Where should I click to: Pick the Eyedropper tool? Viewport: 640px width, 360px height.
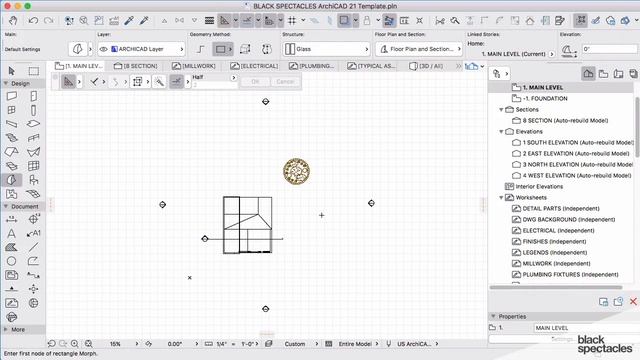point(129,20)
